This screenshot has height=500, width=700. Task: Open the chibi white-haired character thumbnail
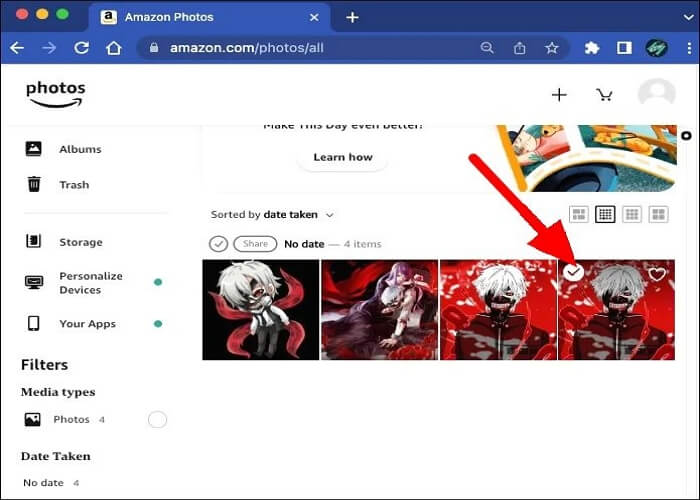(x=261, y=309)
